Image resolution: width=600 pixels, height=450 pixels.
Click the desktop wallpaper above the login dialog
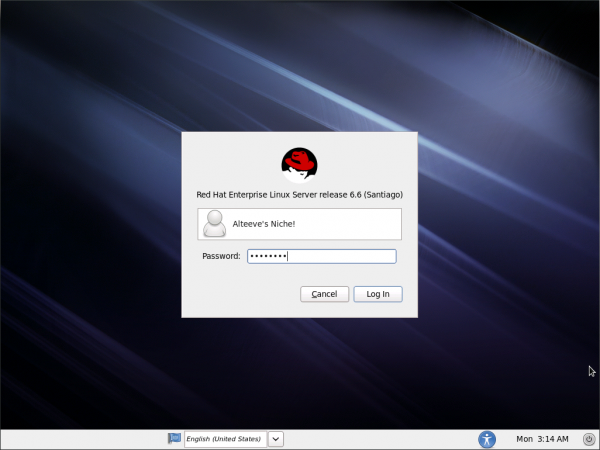[x=300, y=70]
